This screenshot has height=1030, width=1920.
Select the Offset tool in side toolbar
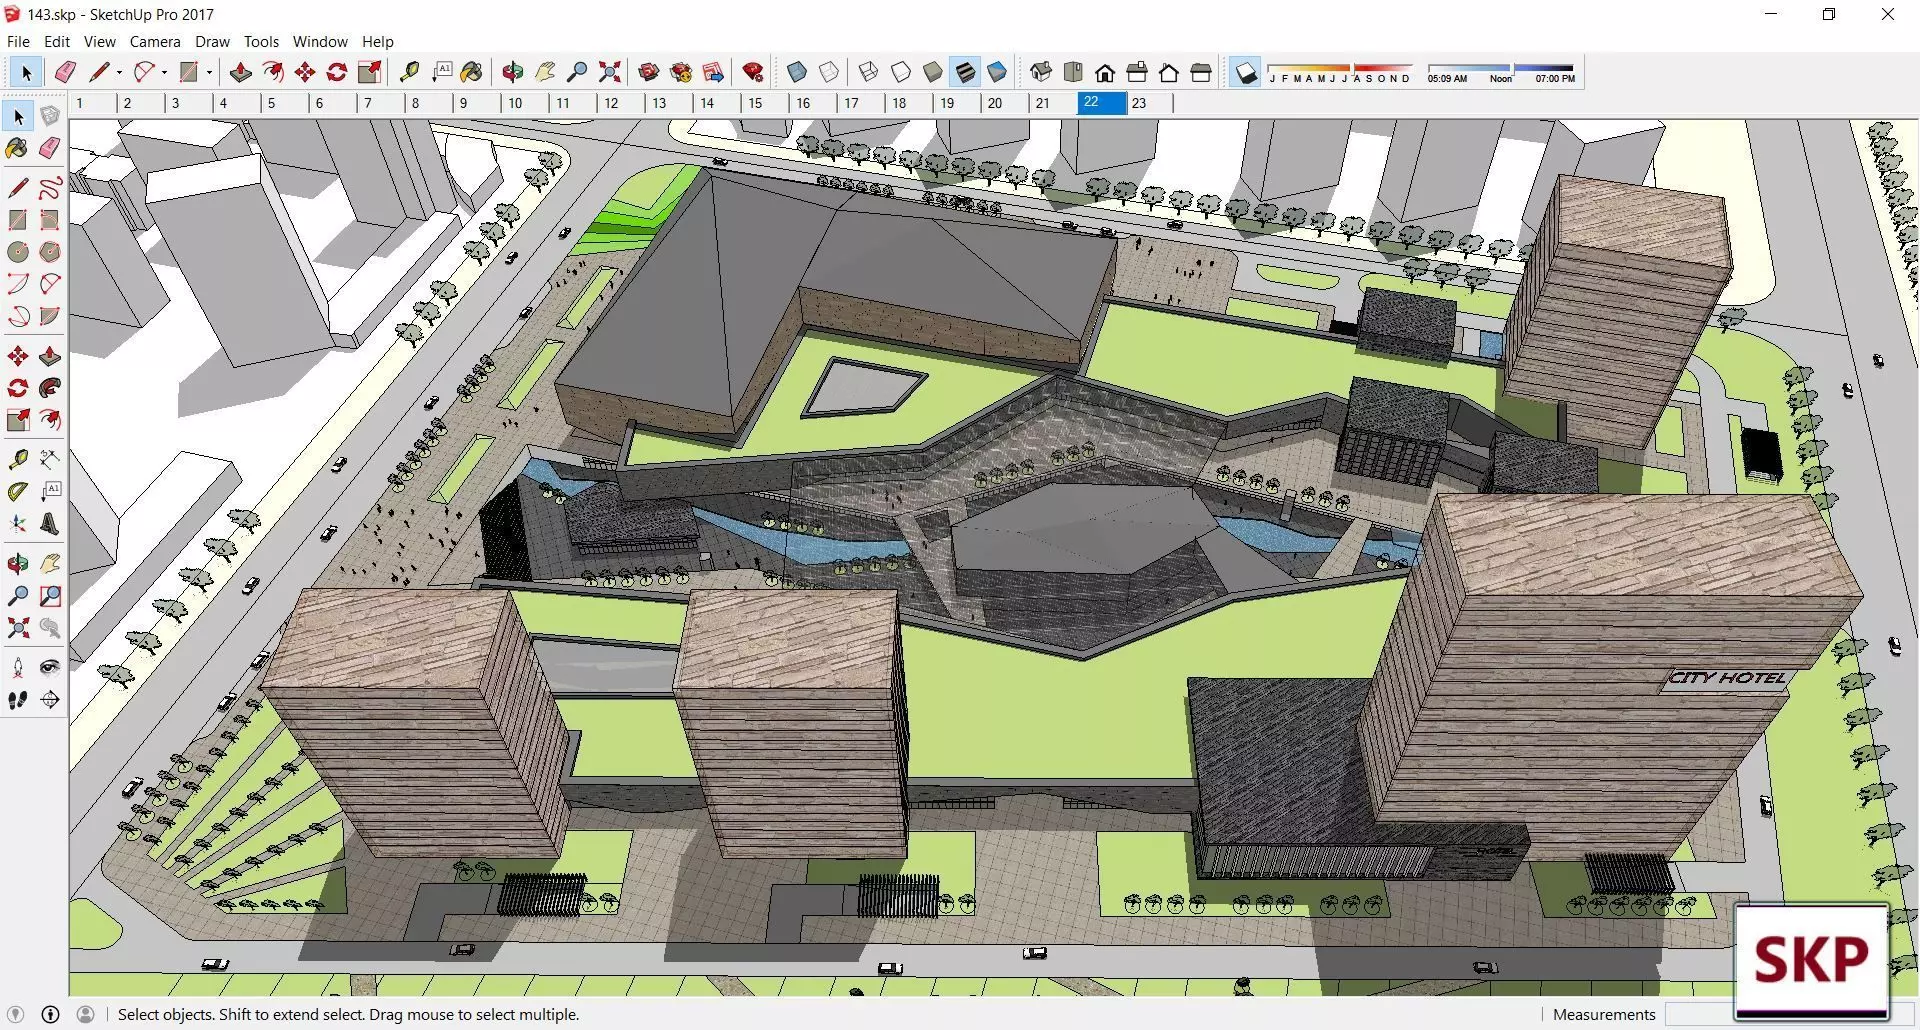coord(49,420)
